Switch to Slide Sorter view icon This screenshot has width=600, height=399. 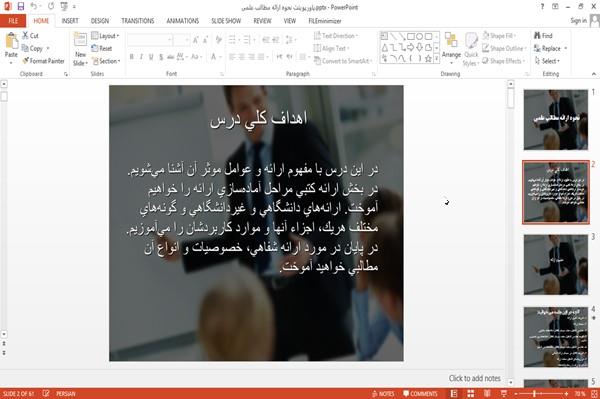(471, 394)
